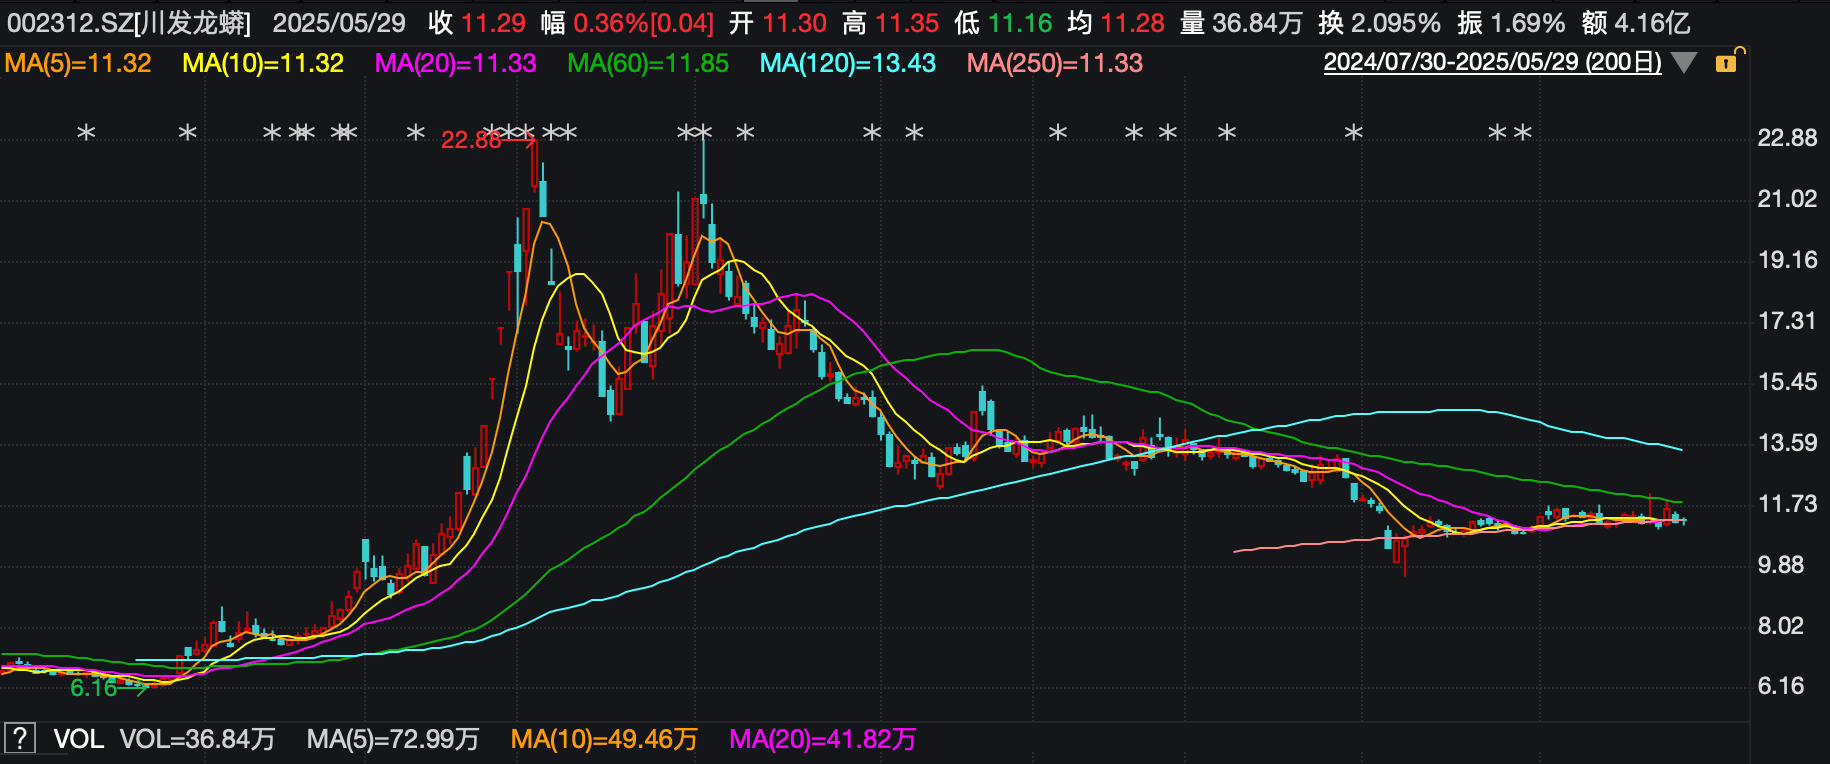Open the gray triangle date range dropdown
This screenshot has height=764, width=1830.
tap(1684, 63)
